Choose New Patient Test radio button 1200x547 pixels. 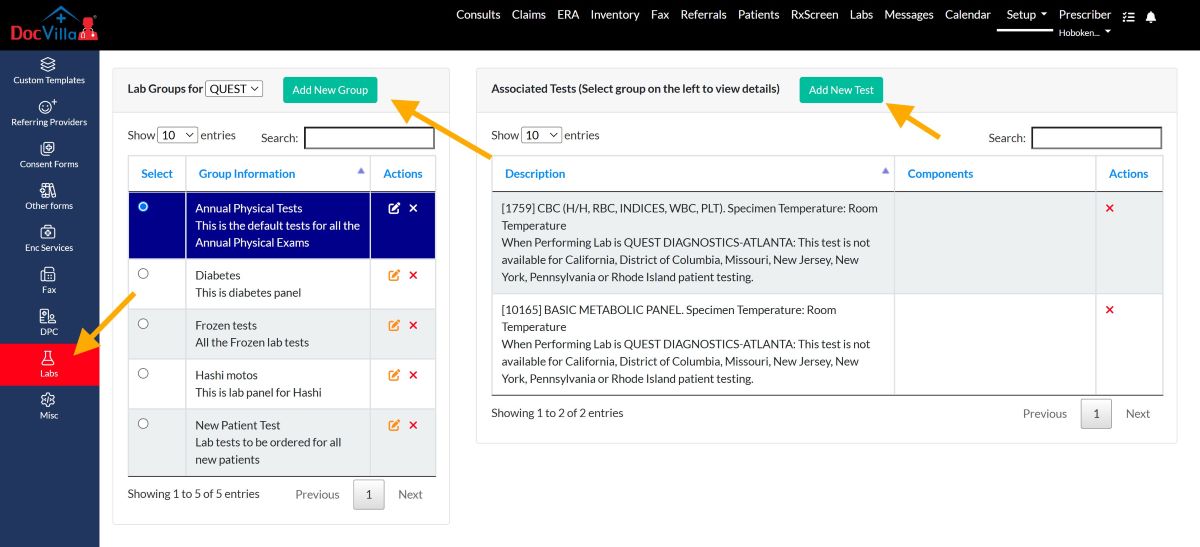pyautogui.click(x=143, y=423)
